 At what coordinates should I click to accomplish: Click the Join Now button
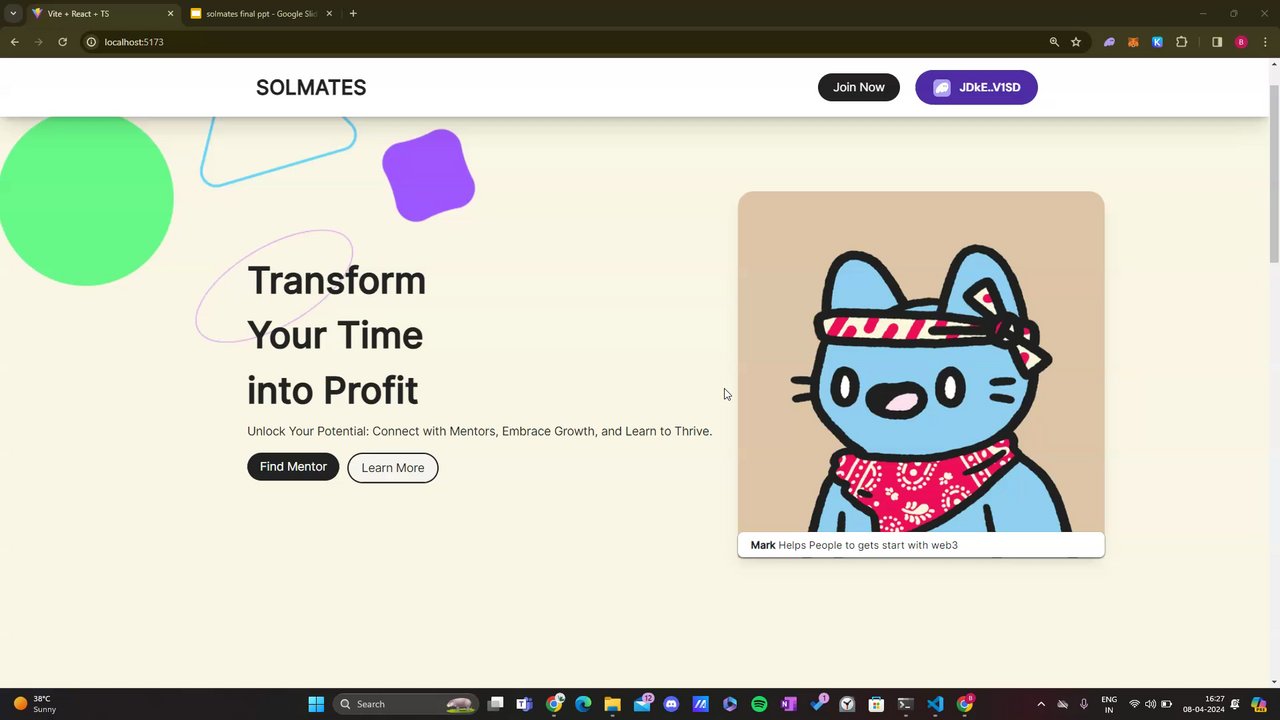[x=859, y=87]
